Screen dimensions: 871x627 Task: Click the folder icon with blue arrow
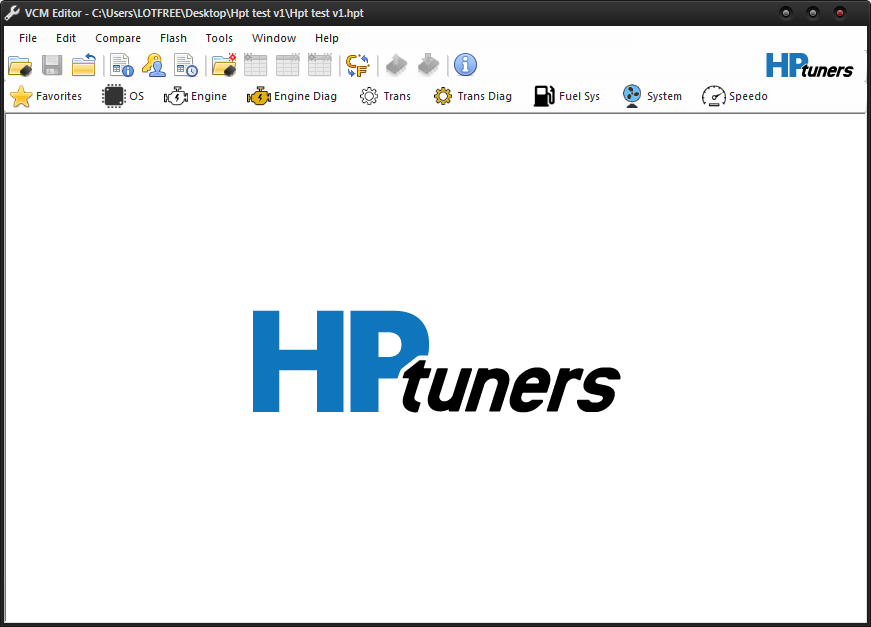point(84,66)
